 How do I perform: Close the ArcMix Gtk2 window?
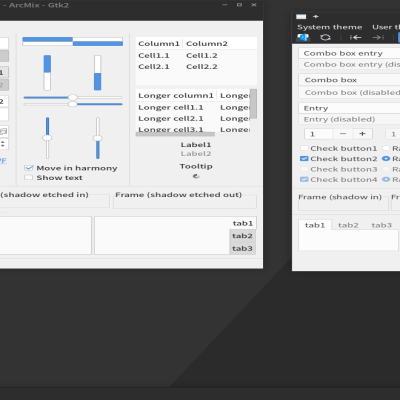coord(254,5)
